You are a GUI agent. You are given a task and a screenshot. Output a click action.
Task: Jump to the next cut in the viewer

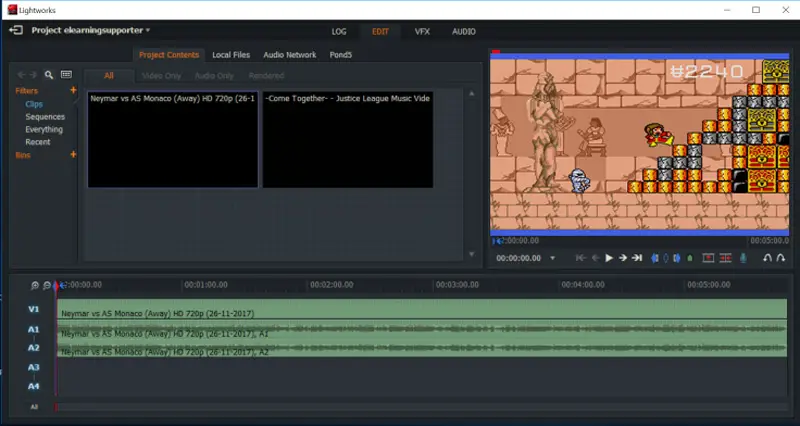coord(637,258)
